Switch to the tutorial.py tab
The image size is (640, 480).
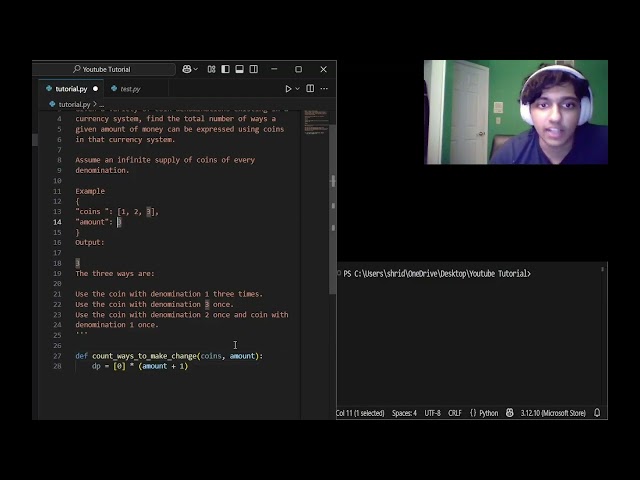click(x=71, y=89)
